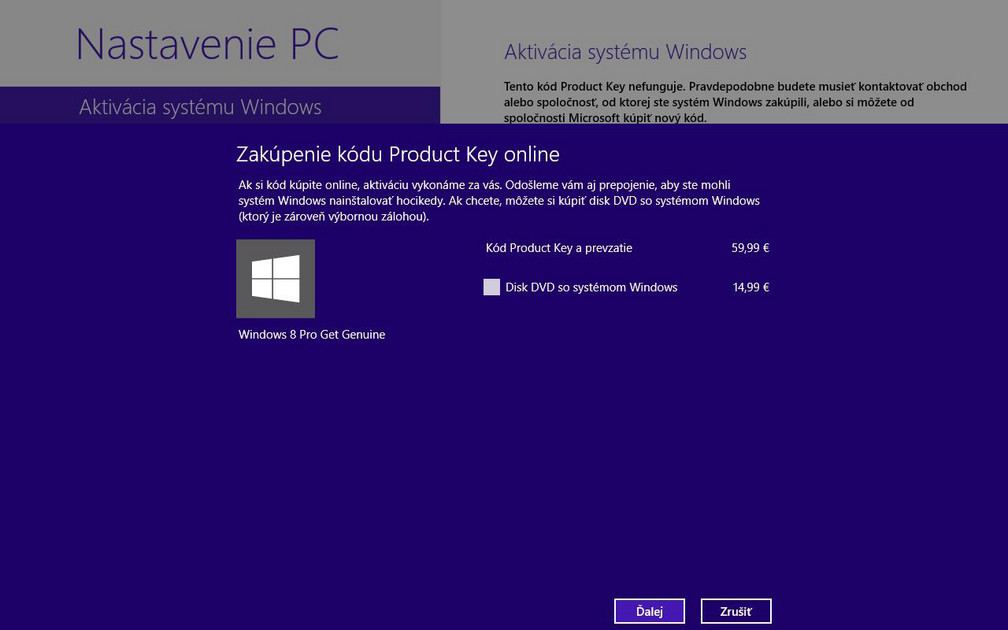This screenshot has width=1008, height=630.
Task: Click the right pane 'Aktivácia systému Windows' heading
Action: click(x=625, y=52)
